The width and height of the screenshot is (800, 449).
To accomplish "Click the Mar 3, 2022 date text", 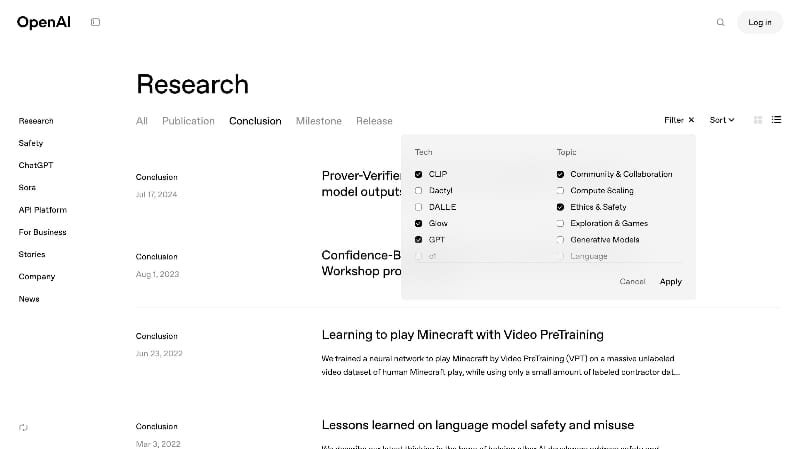I will 158,444.
